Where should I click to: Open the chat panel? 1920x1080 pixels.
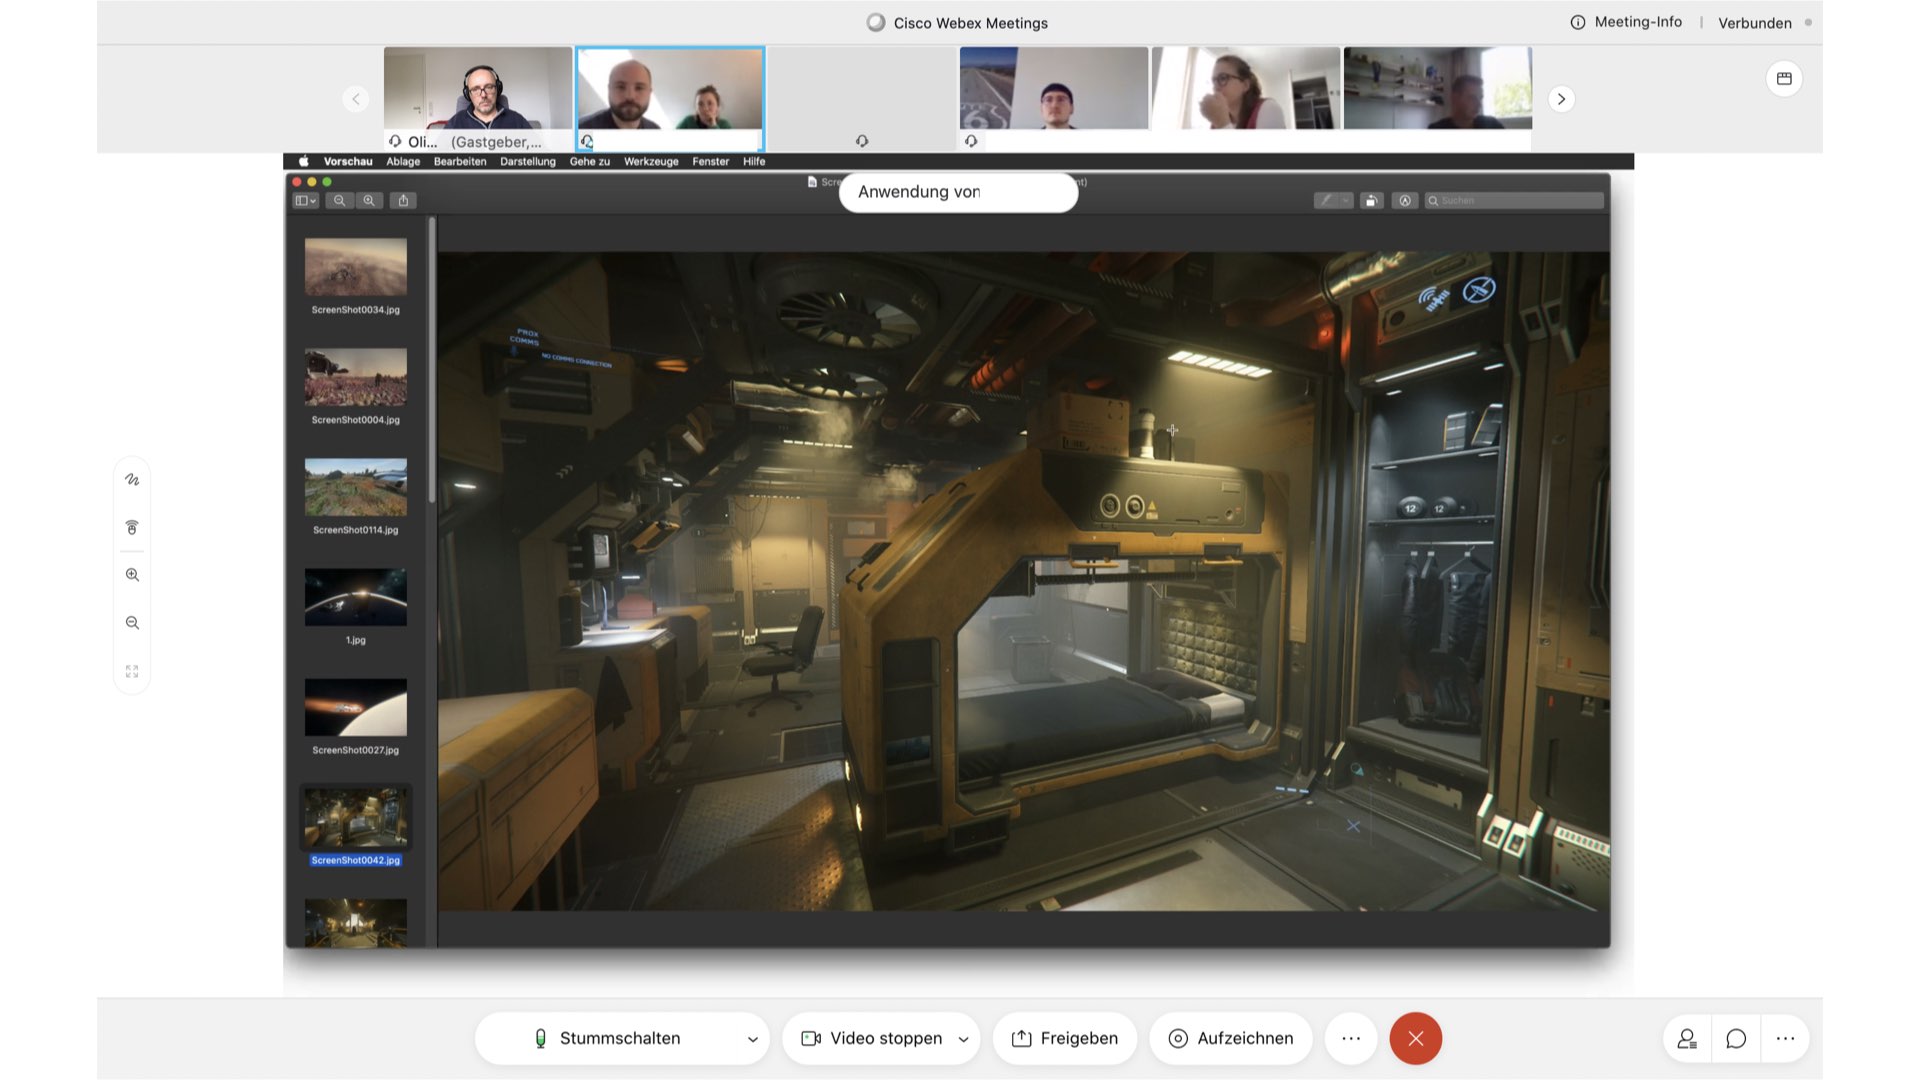coord(1736,1039)
